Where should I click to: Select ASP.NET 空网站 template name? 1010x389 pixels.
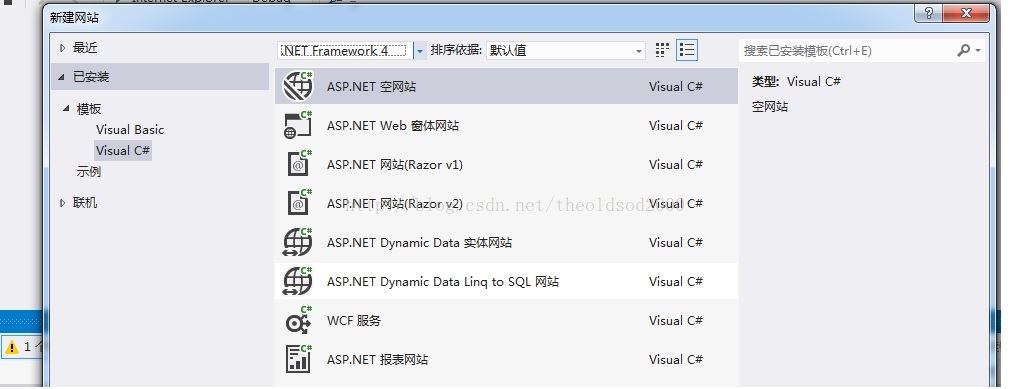[371, 86]
